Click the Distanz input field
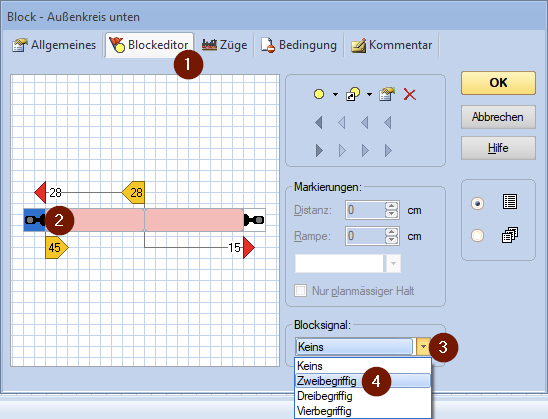Image resolution: width=548 pixels, height=419 pixels. [365, 210]
